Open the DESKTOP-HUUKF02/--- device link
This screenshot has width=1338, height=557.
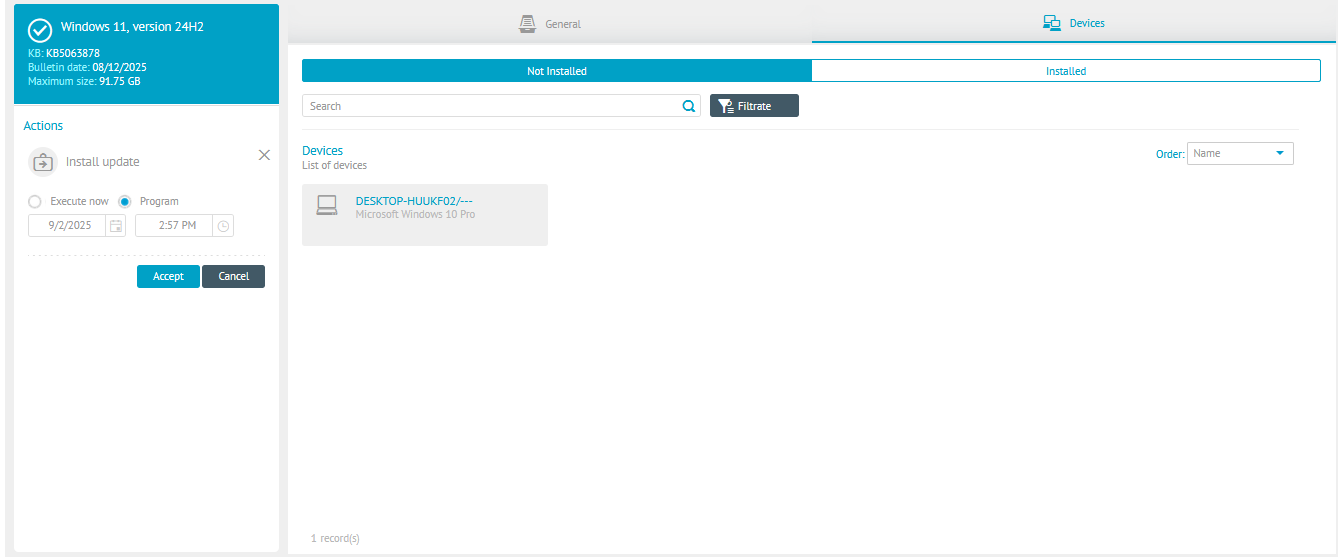(x=414, y=201)
